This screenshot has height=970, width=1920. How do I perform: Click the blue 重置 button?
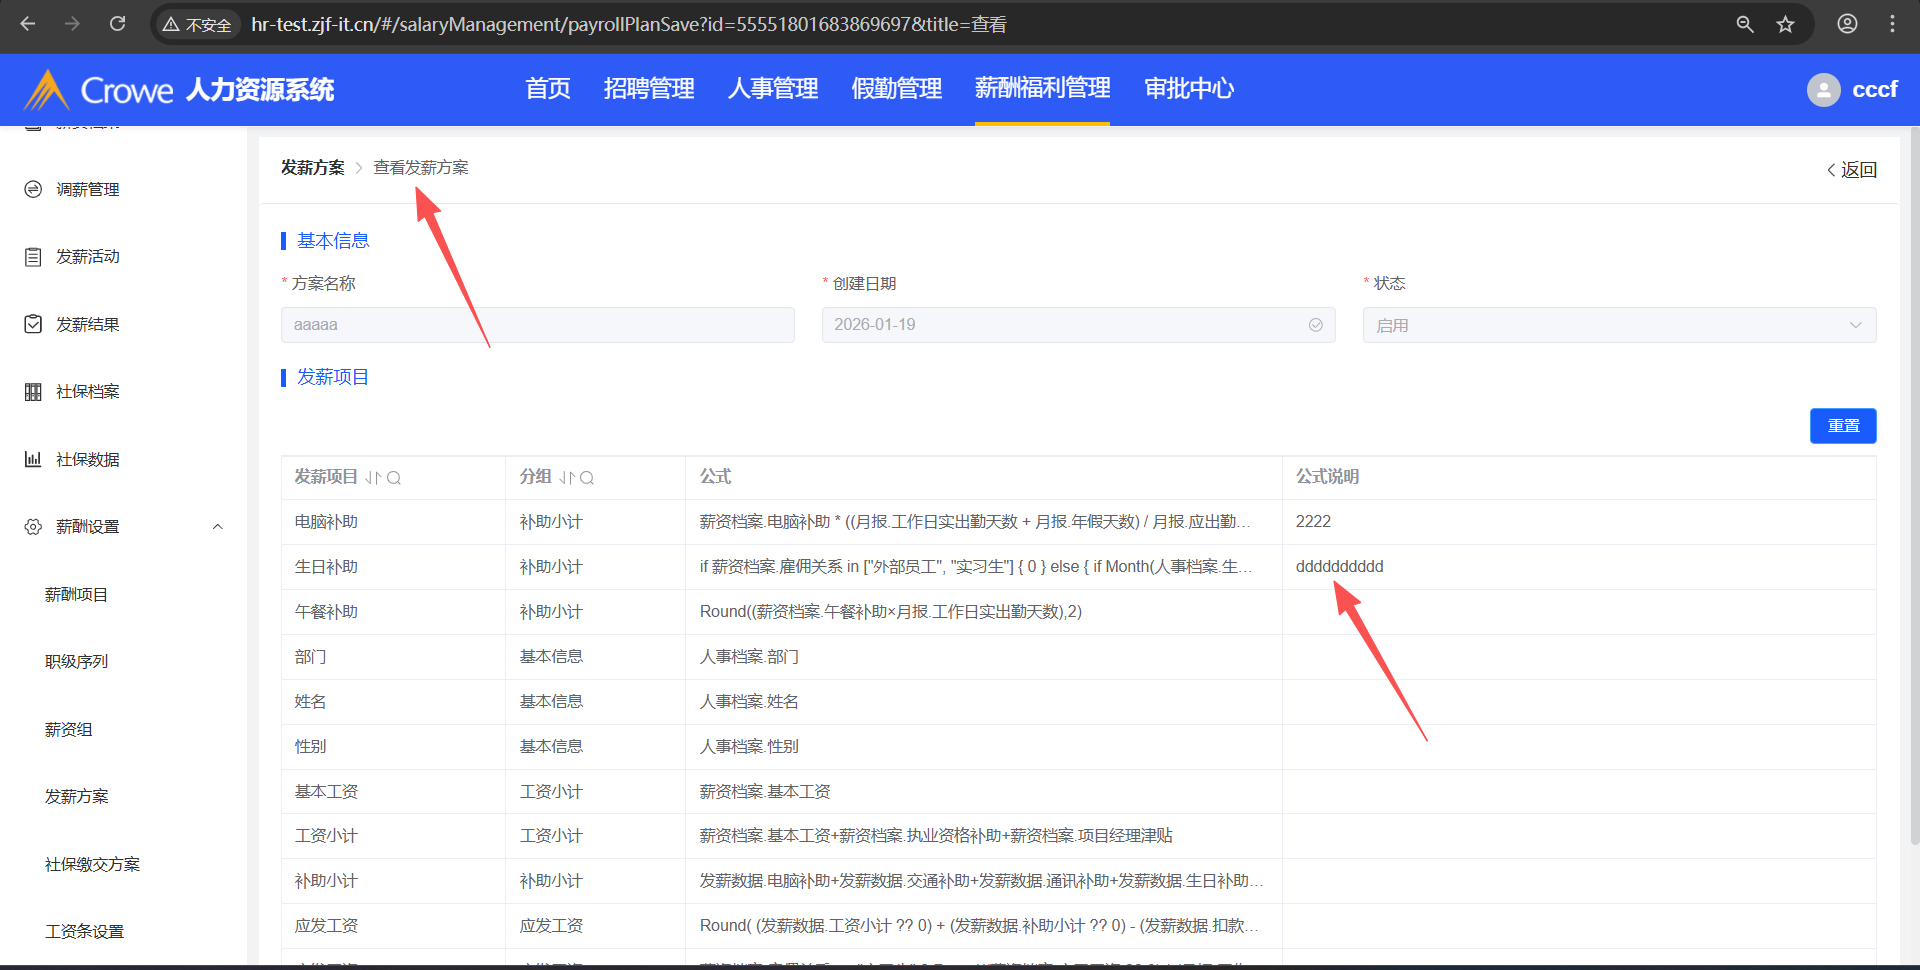click(1842, 426)
